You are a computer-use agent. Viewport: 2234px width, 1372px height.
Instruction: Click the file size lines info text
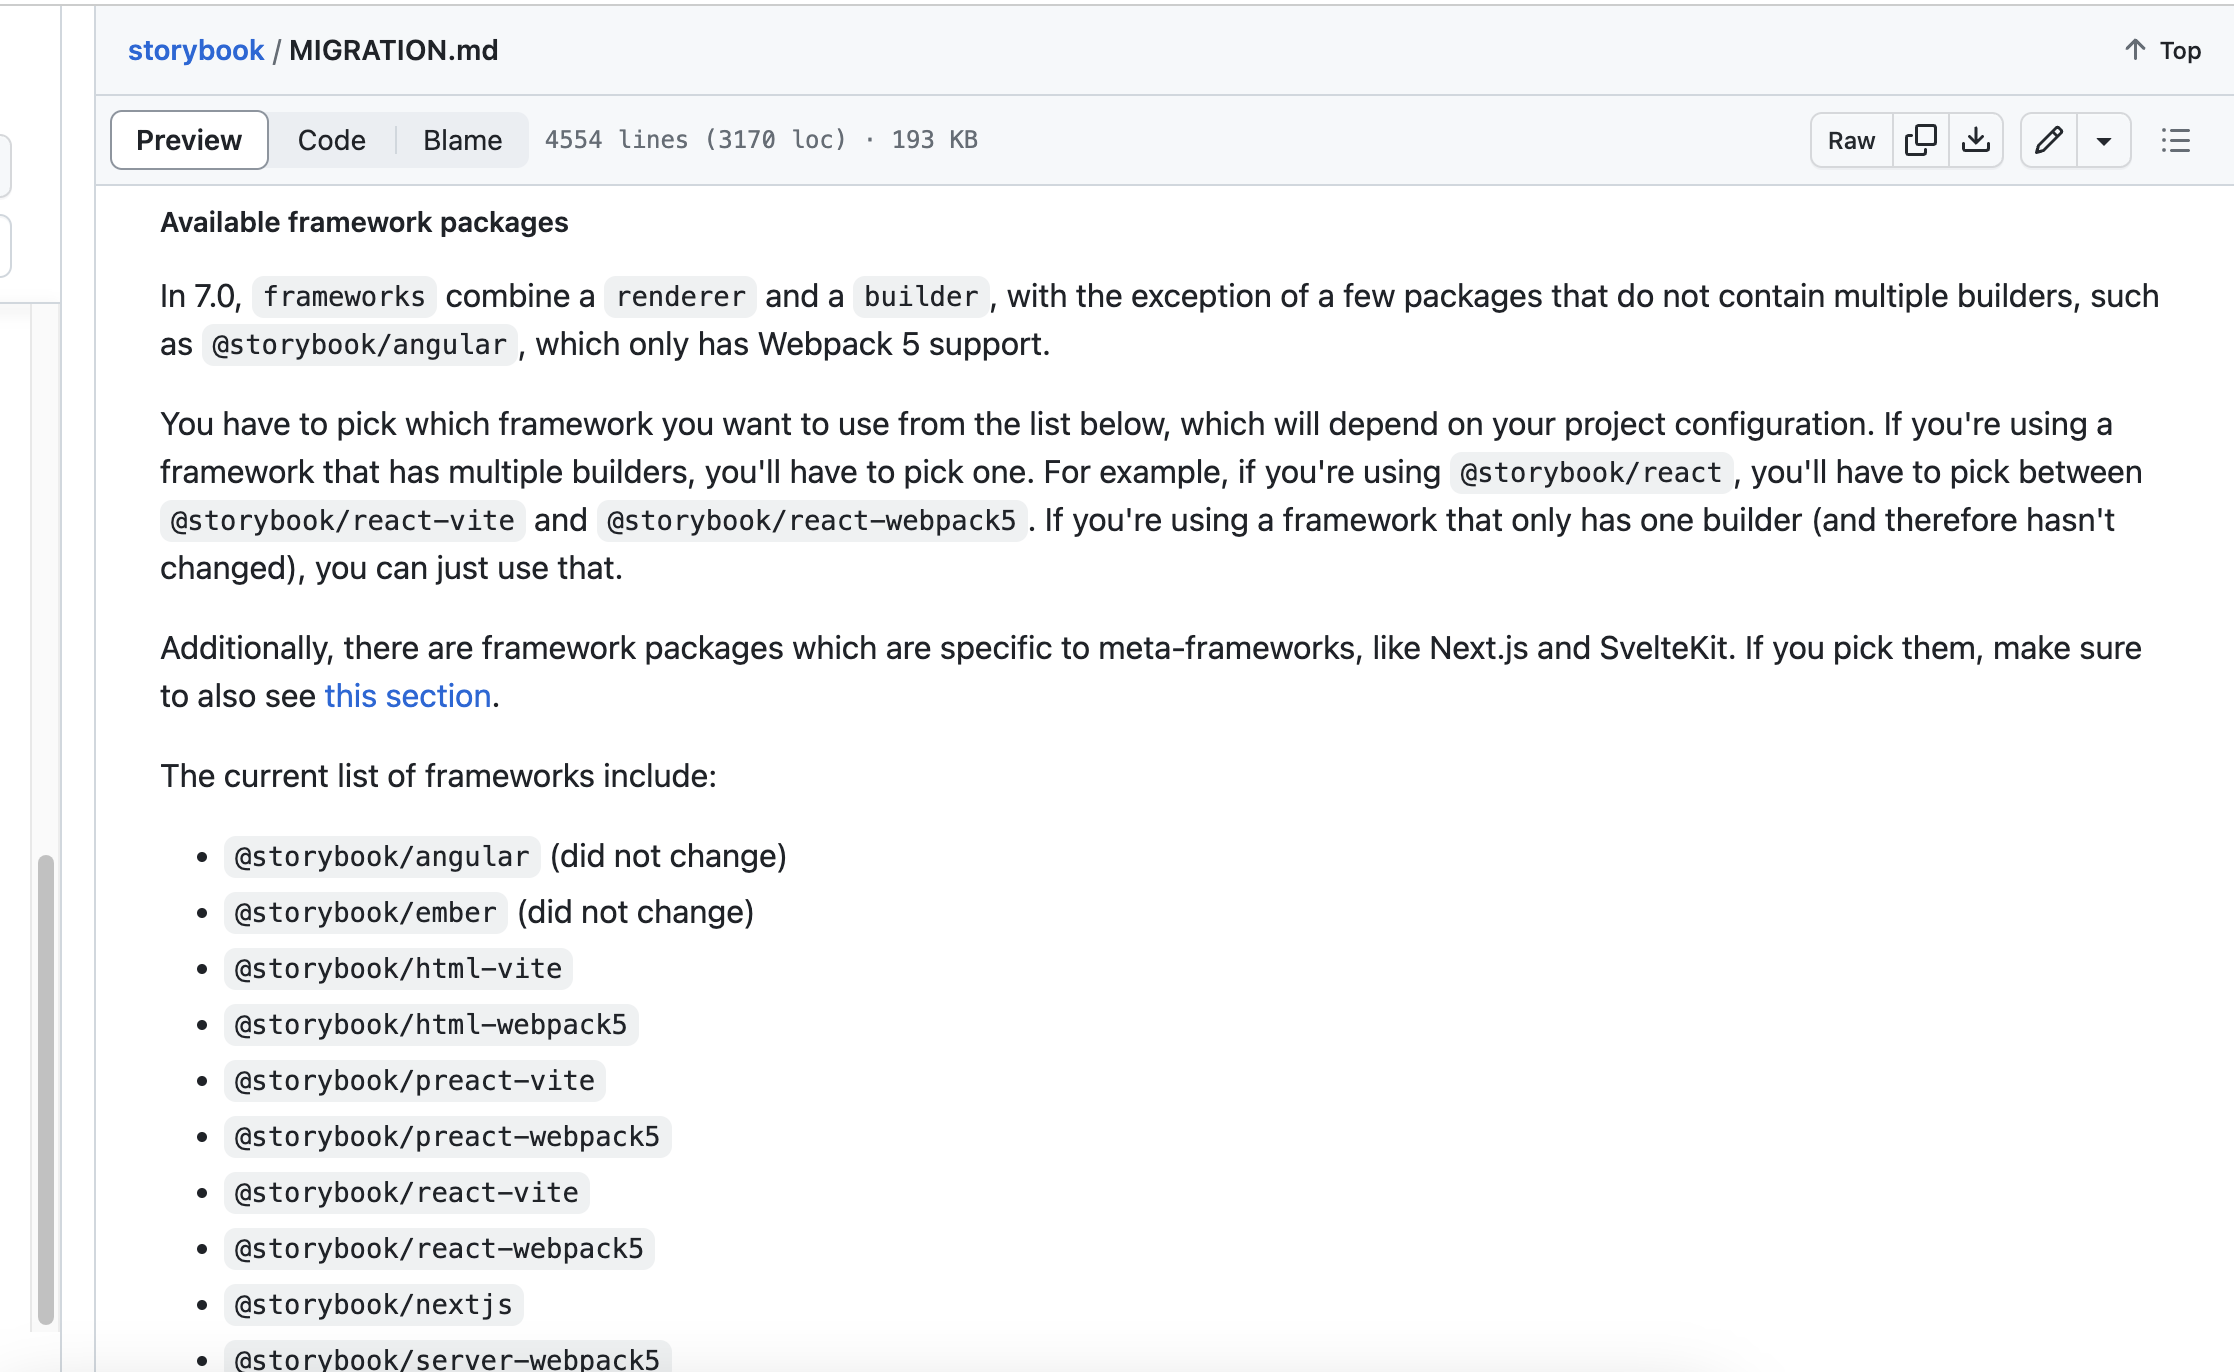click(x=761, y=140)
